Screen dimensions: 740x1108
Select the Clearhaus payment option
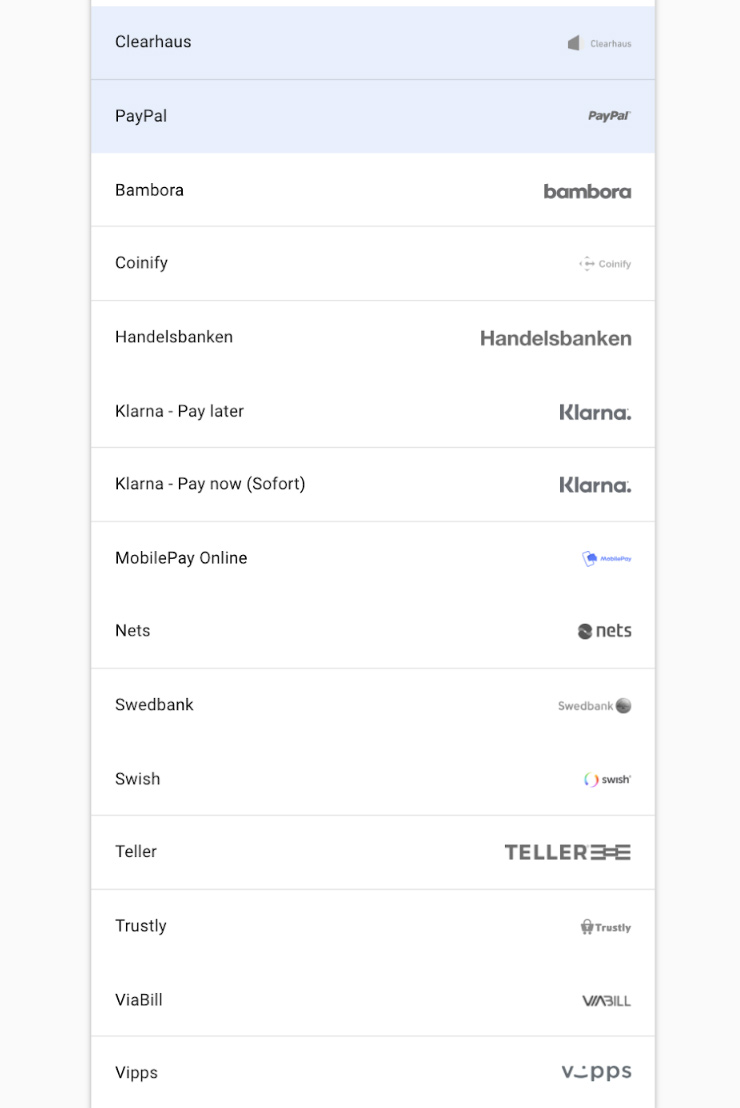373,43
